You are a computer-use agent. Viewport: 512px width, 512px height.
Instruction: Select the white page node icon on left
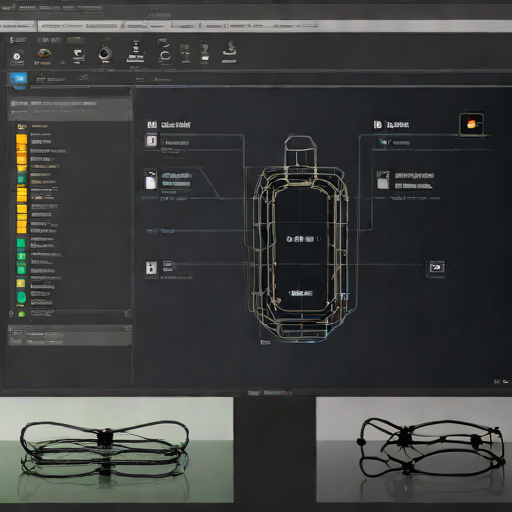tap(150, 180)
